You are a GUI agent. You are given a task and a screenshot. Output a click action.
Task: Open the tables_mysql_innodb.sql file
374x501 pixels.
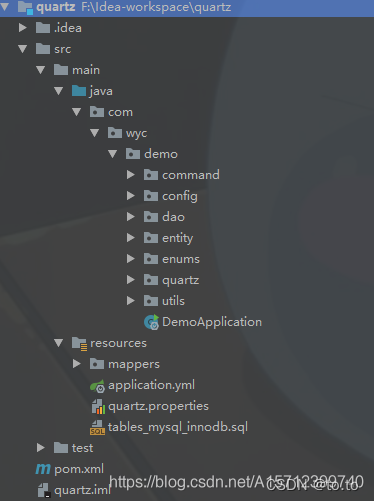point(178,427)
